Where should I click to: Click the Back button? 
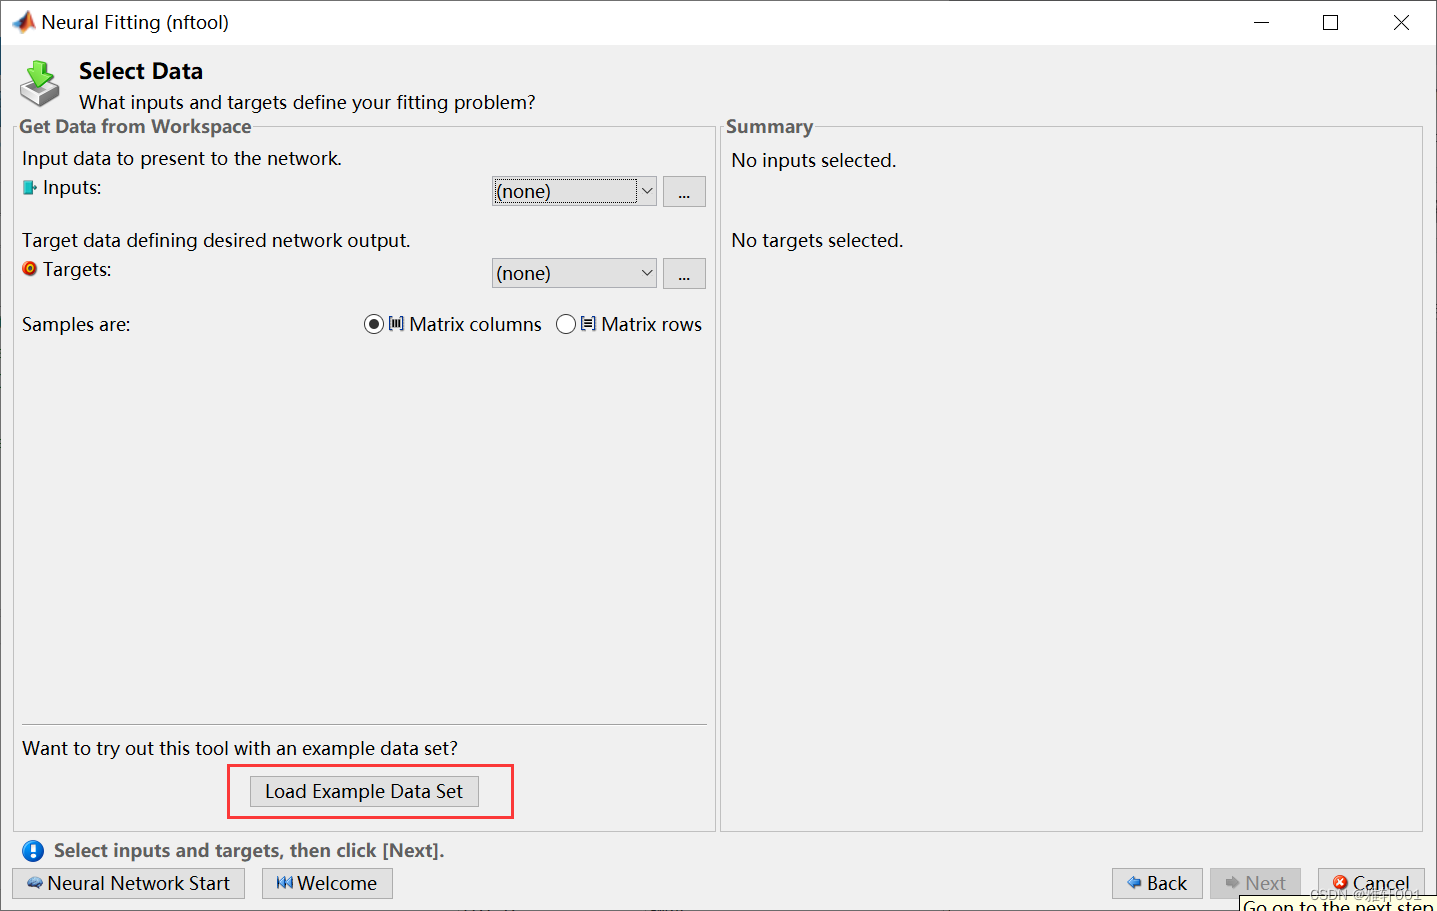coord(1157,883)
